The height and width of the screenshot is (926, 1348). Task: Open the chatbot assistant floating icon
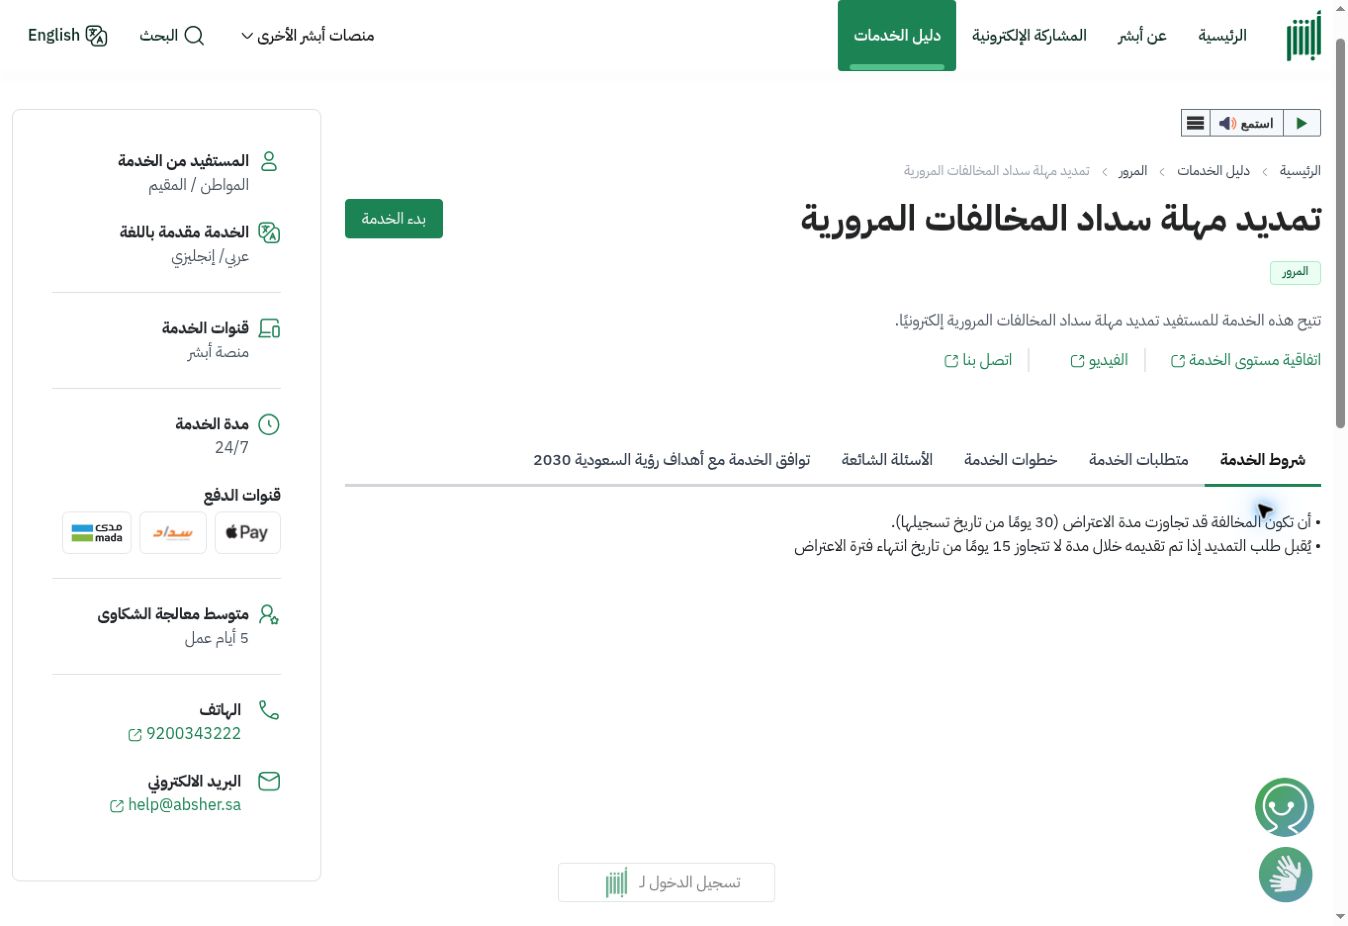pyautogui.click(x=1285, y=808)
